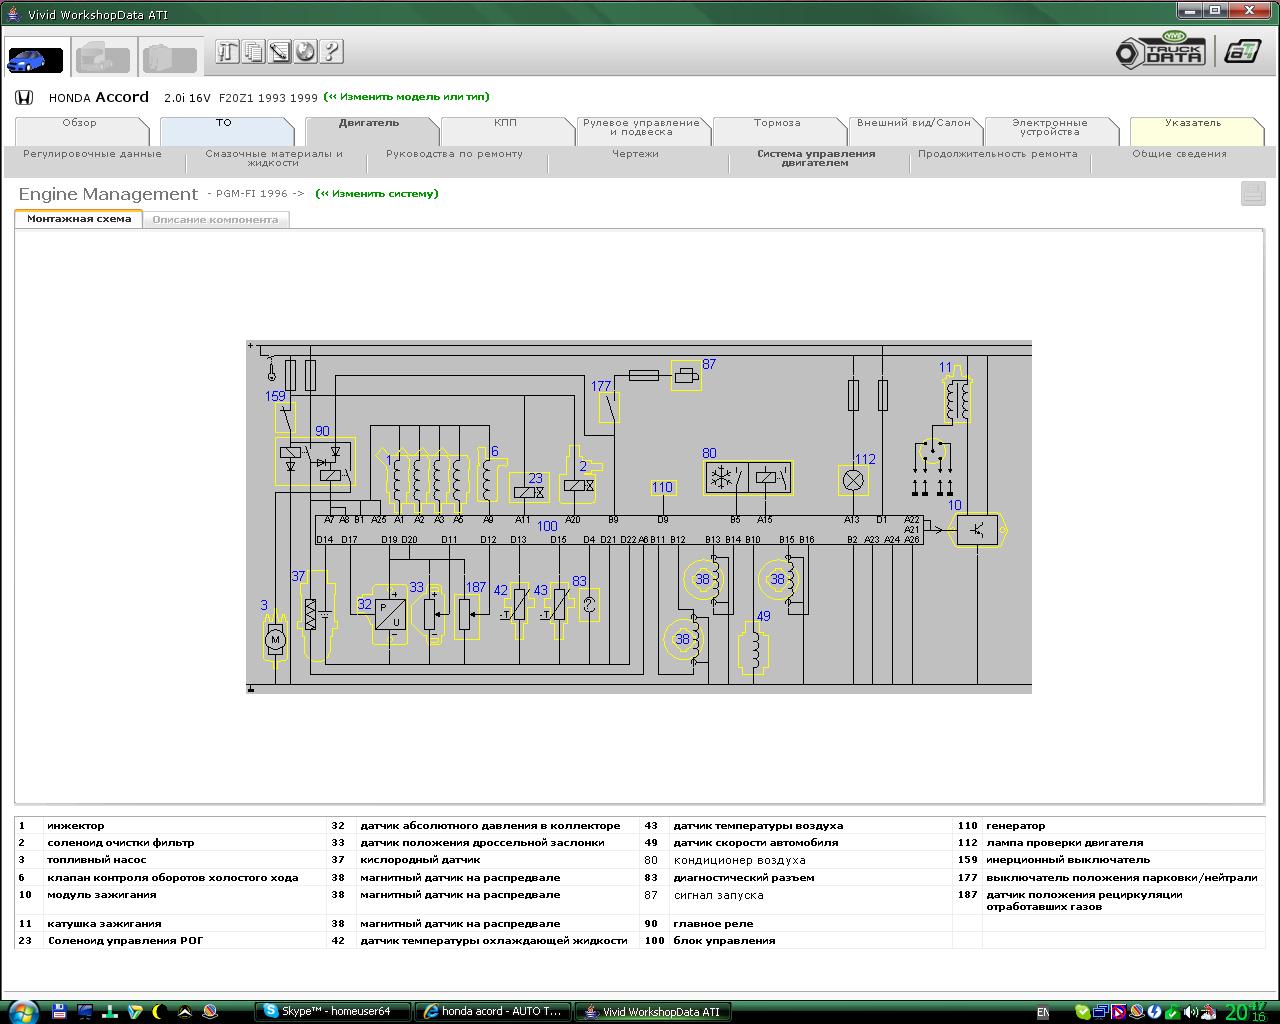This screenshot has height=1024, width=1280.
Task: Click the inertia switch symbol 159
Action: click(286, 417)
